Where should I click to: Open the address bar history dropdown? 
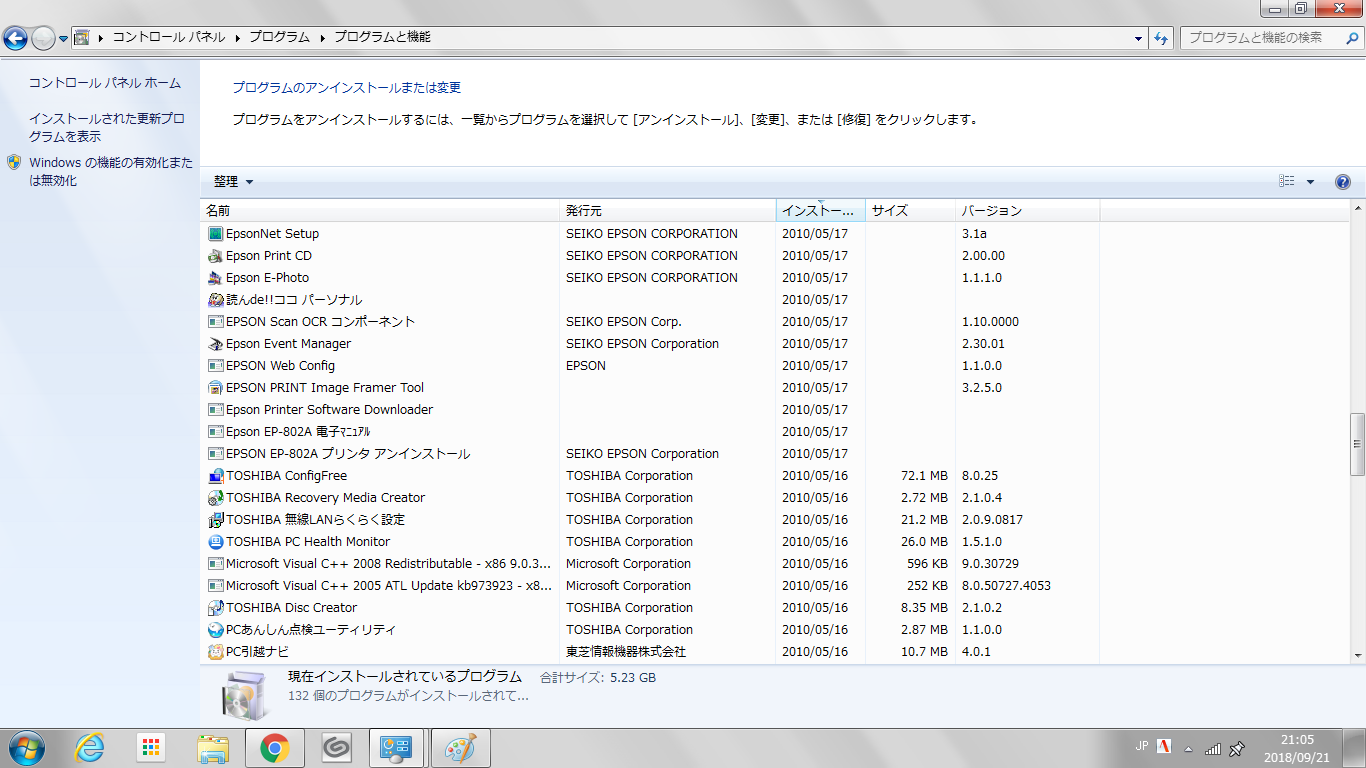coord(1140,38)
